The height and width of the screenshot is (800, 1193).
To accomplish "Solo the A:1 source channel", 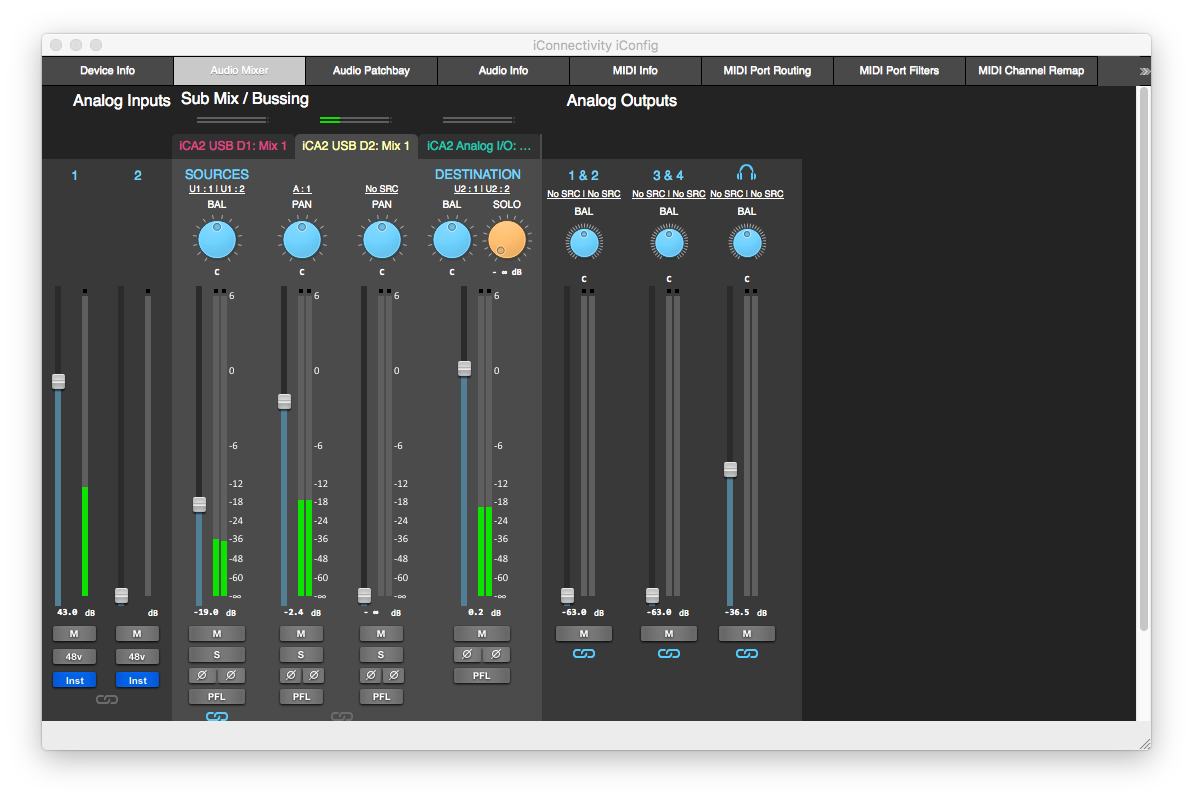I will click(301, 655).
